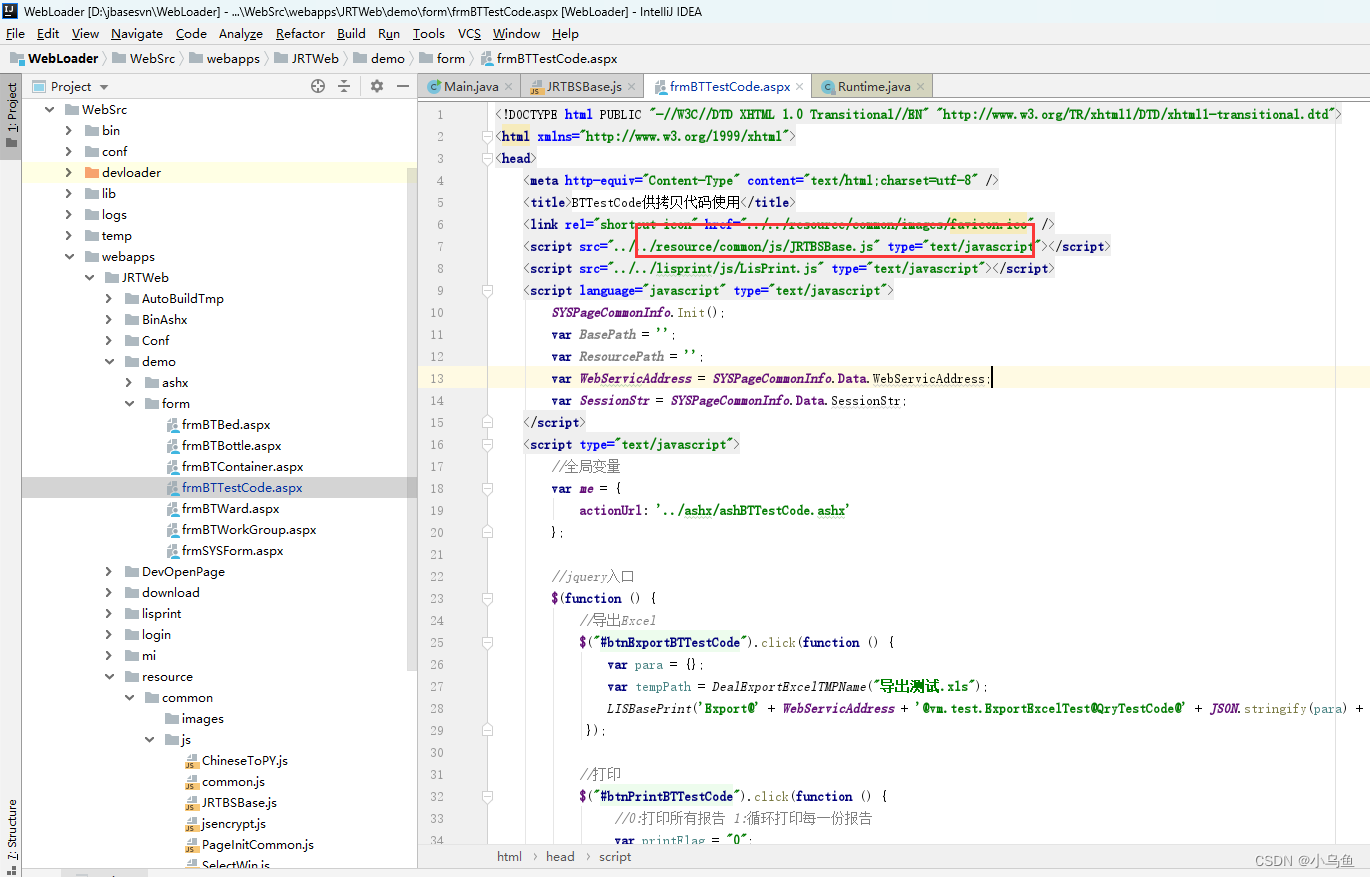Select common.js file in tree

[x=233, y=781]
